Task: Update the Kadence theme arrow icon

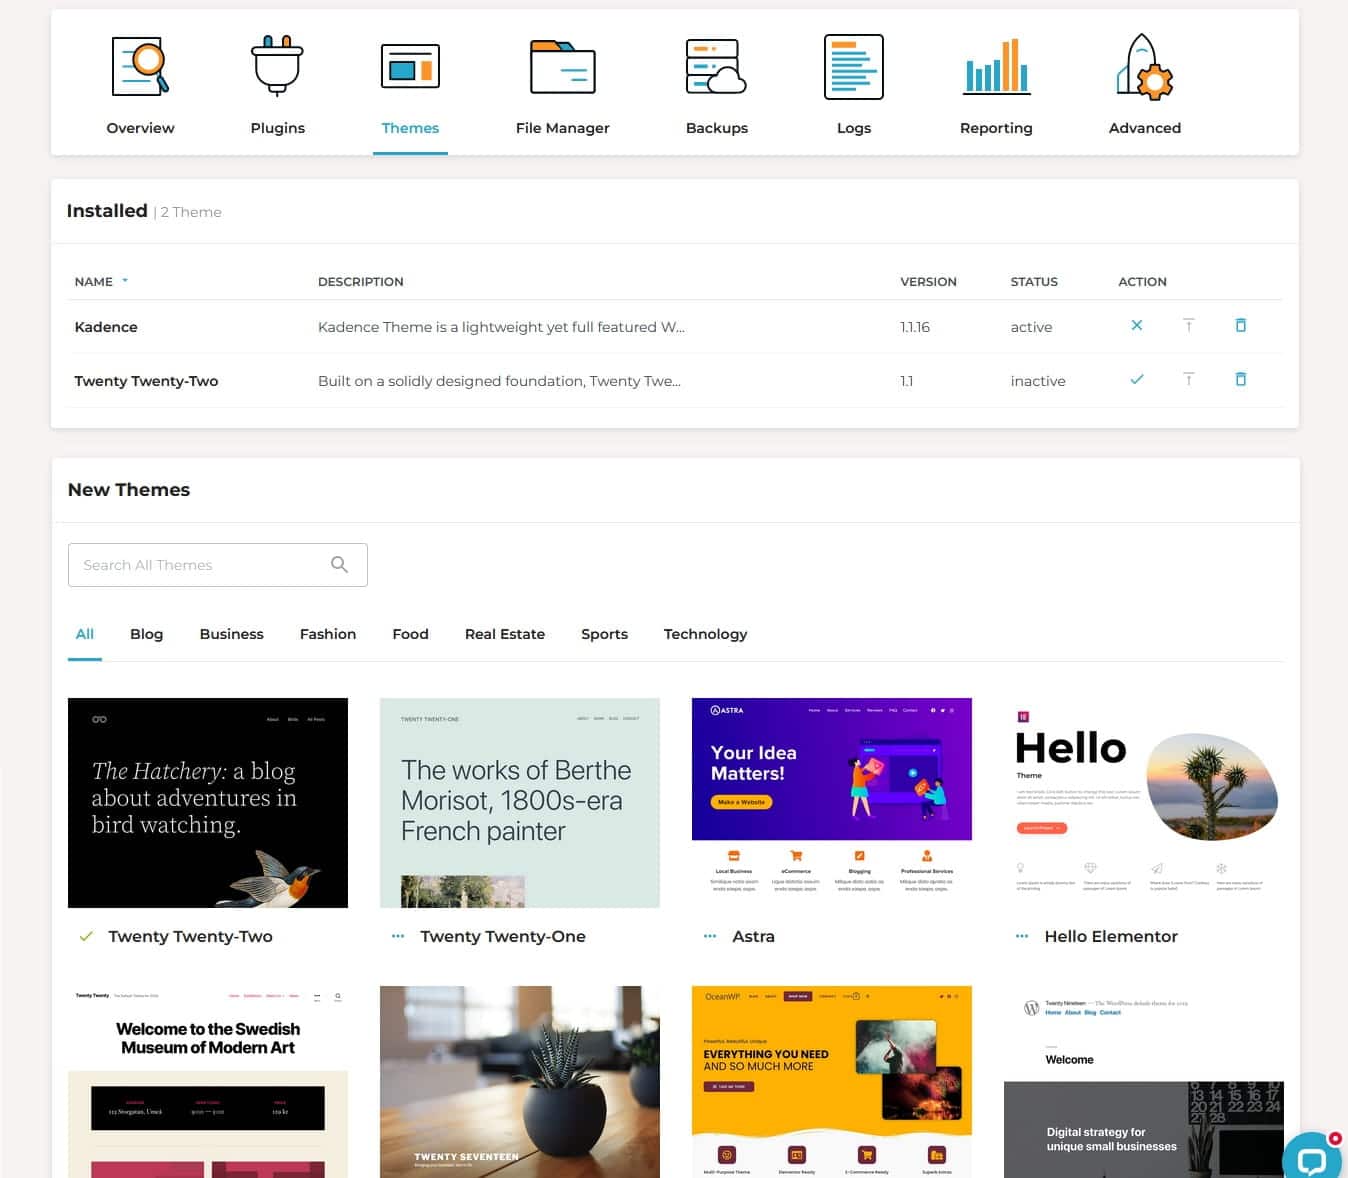Action: click(x=1188, y=325)
